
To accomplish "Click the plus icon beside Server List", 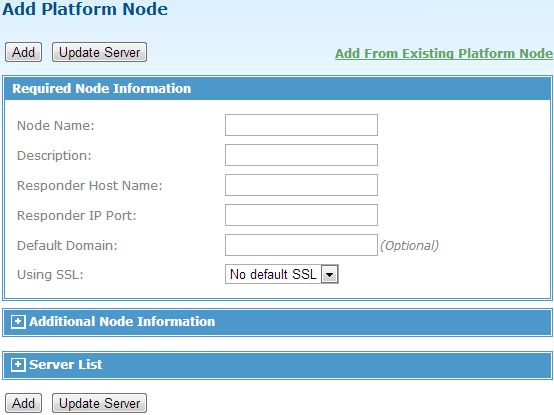I will [18, 364].
